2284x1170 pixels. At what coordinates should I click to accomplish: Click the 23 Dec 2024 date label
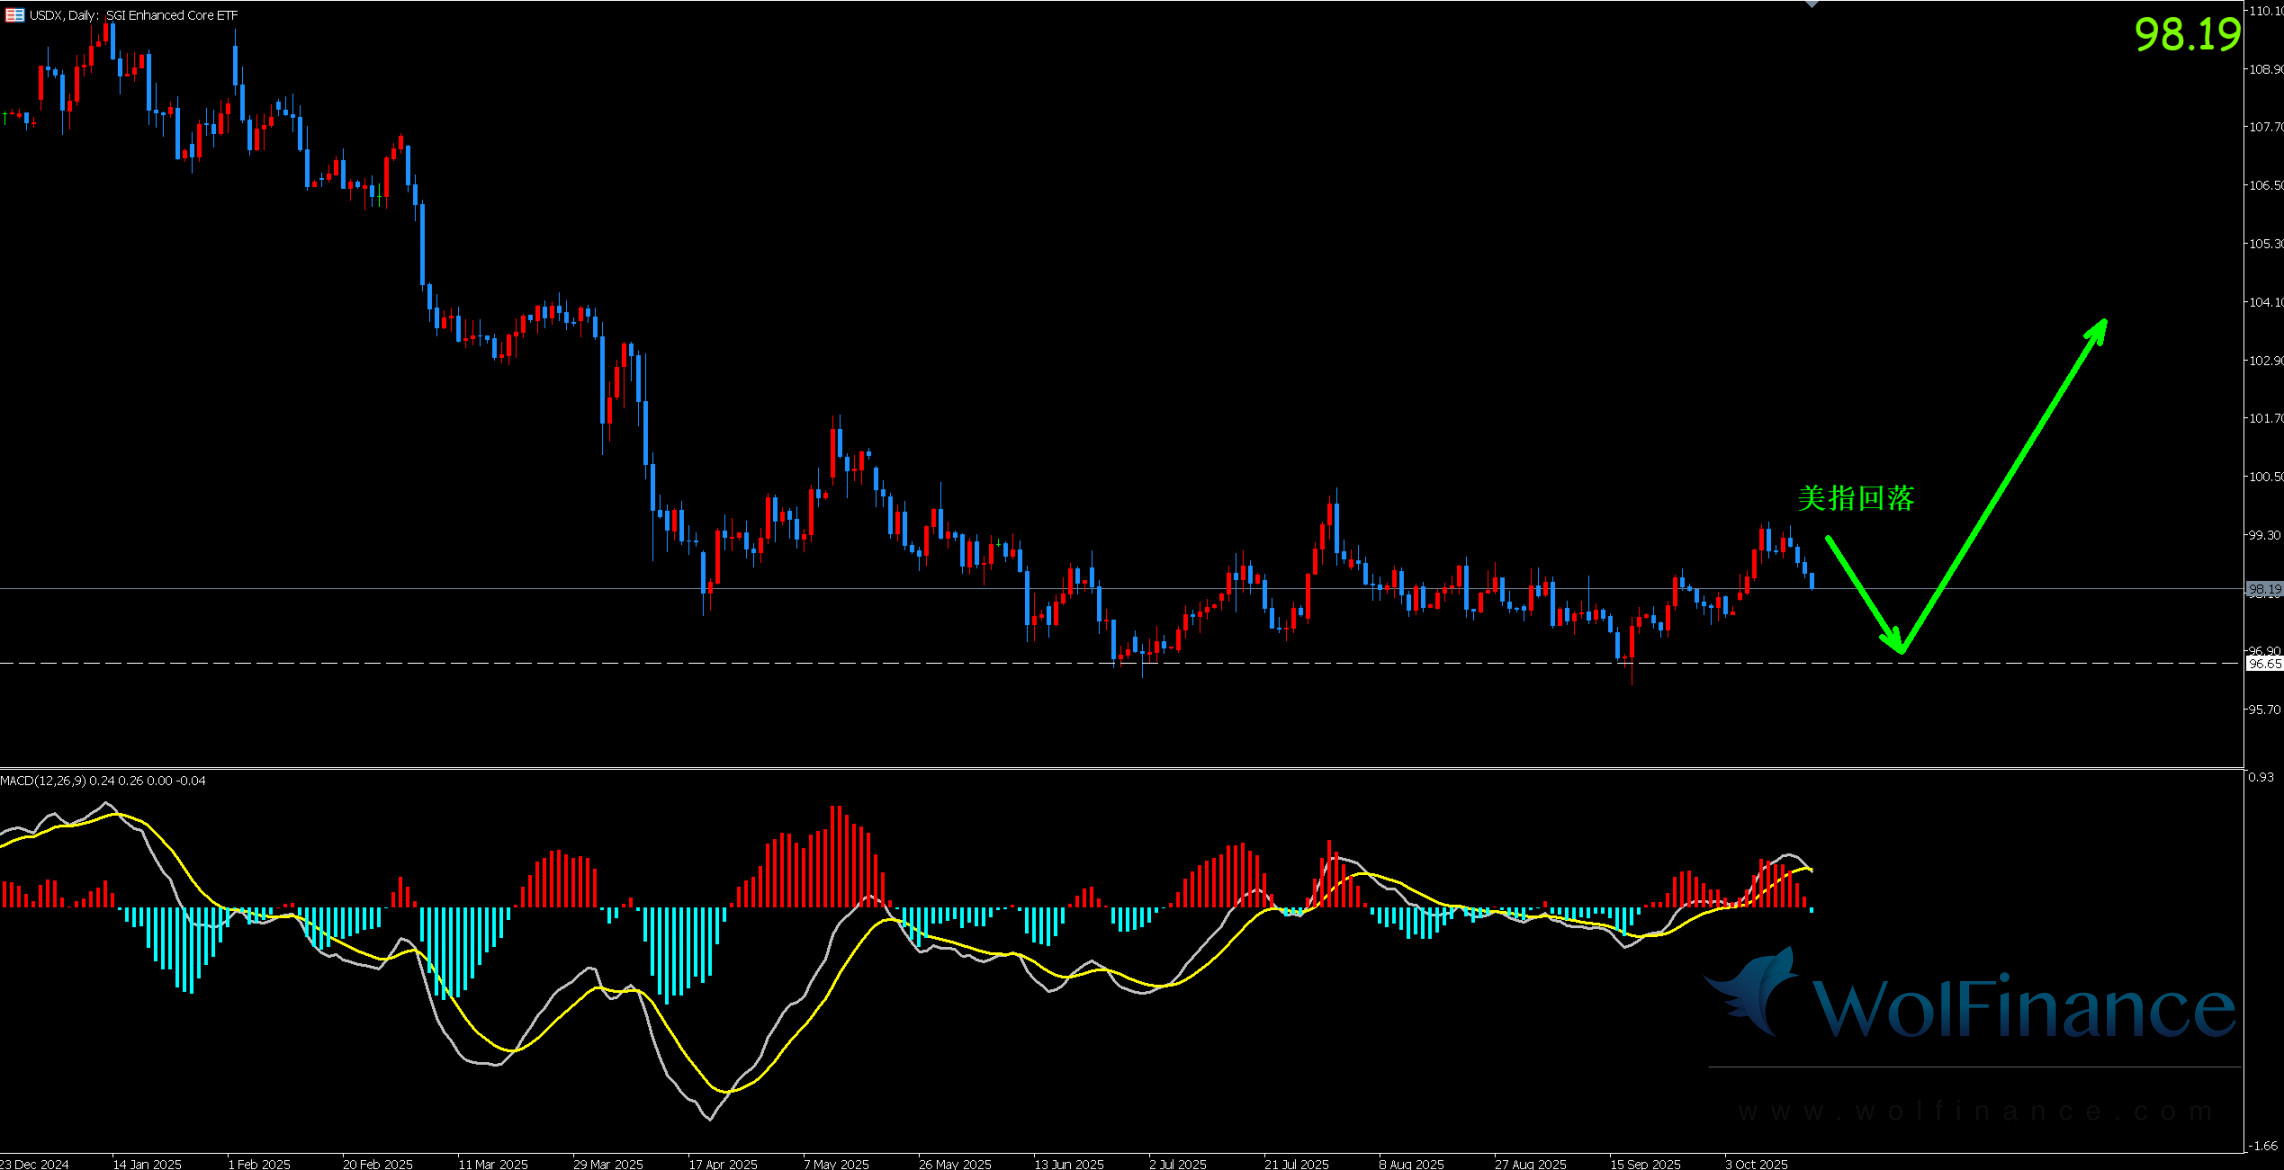point(35,1163)
